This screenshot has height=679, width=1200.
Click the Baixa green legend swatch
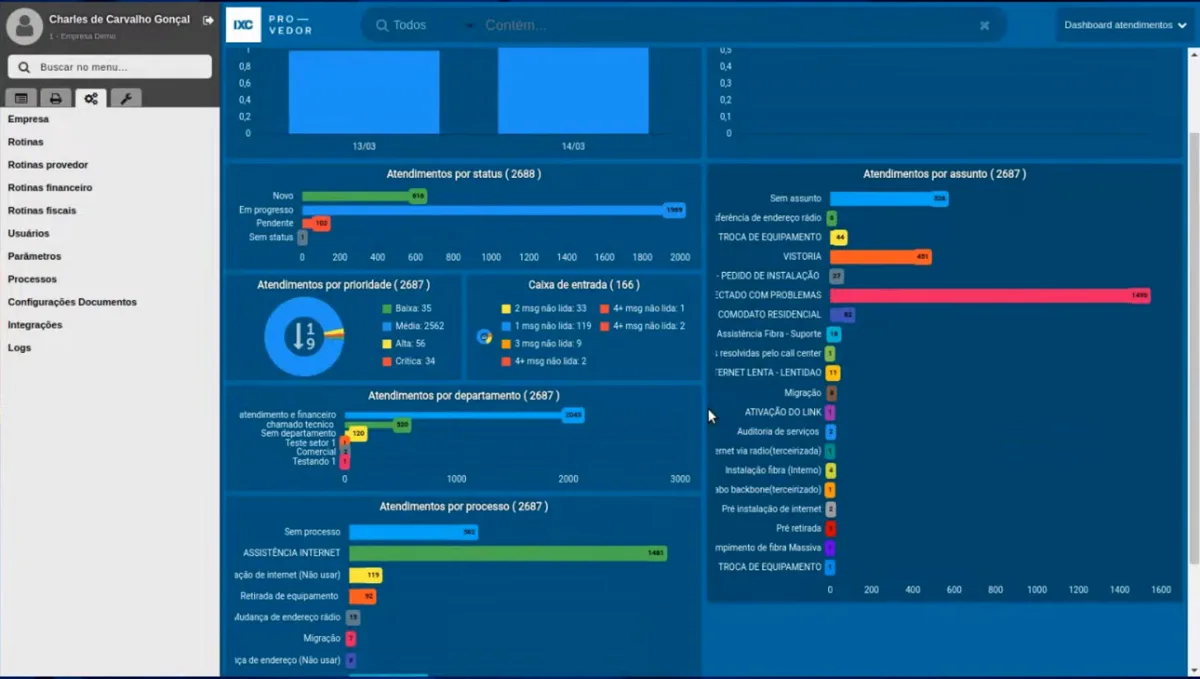click(x=387, y=309)
